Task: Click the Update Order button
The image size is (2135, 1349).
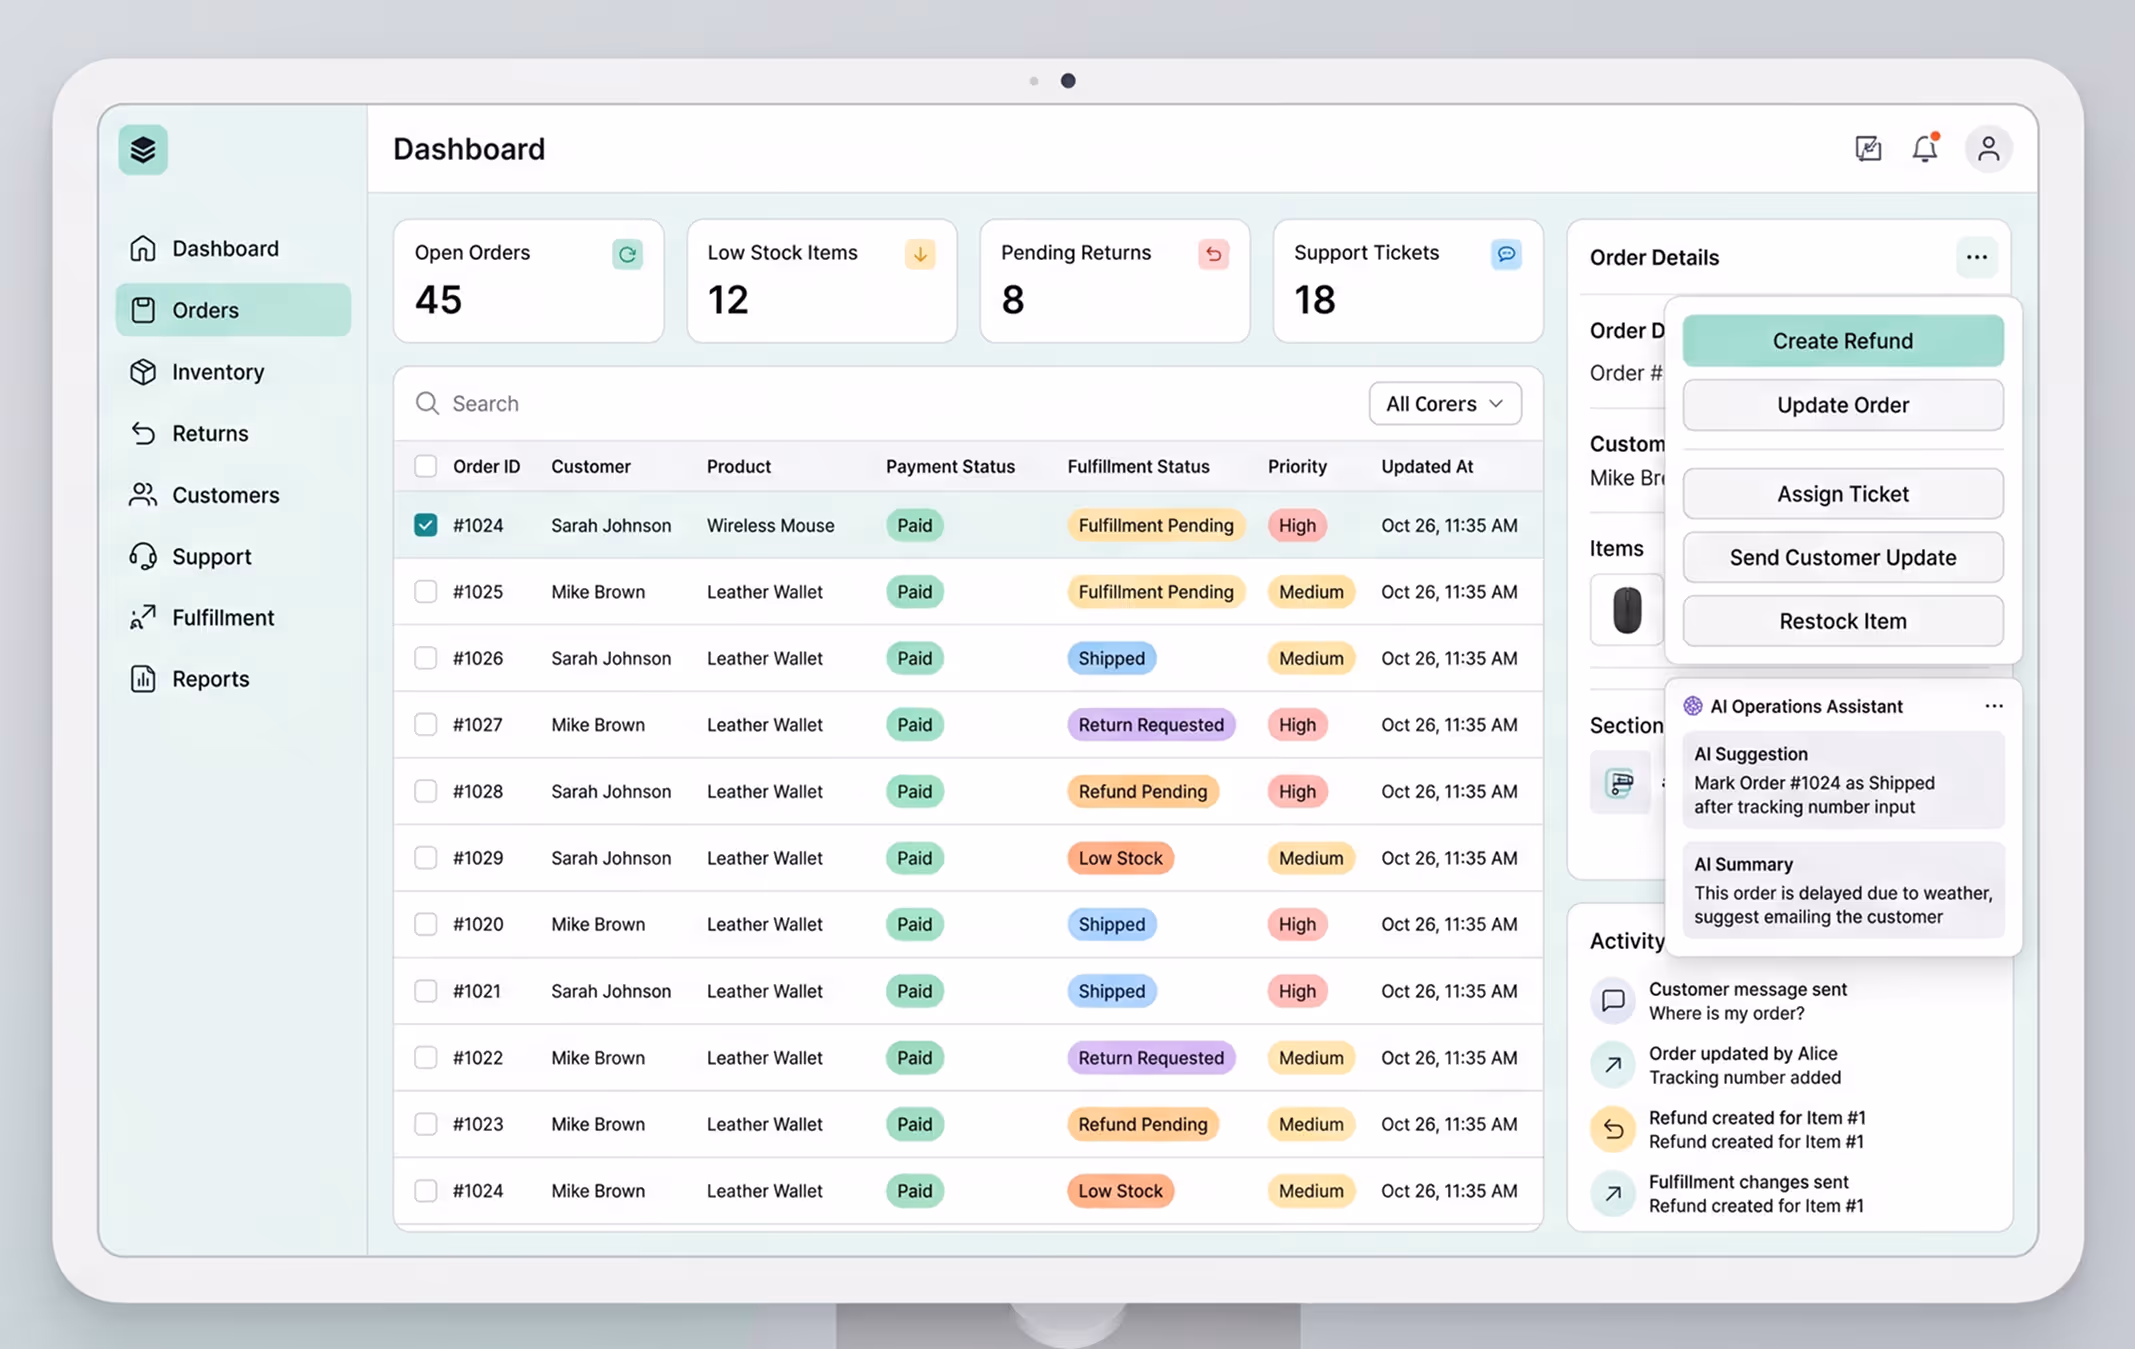Action: (1842, 405)
